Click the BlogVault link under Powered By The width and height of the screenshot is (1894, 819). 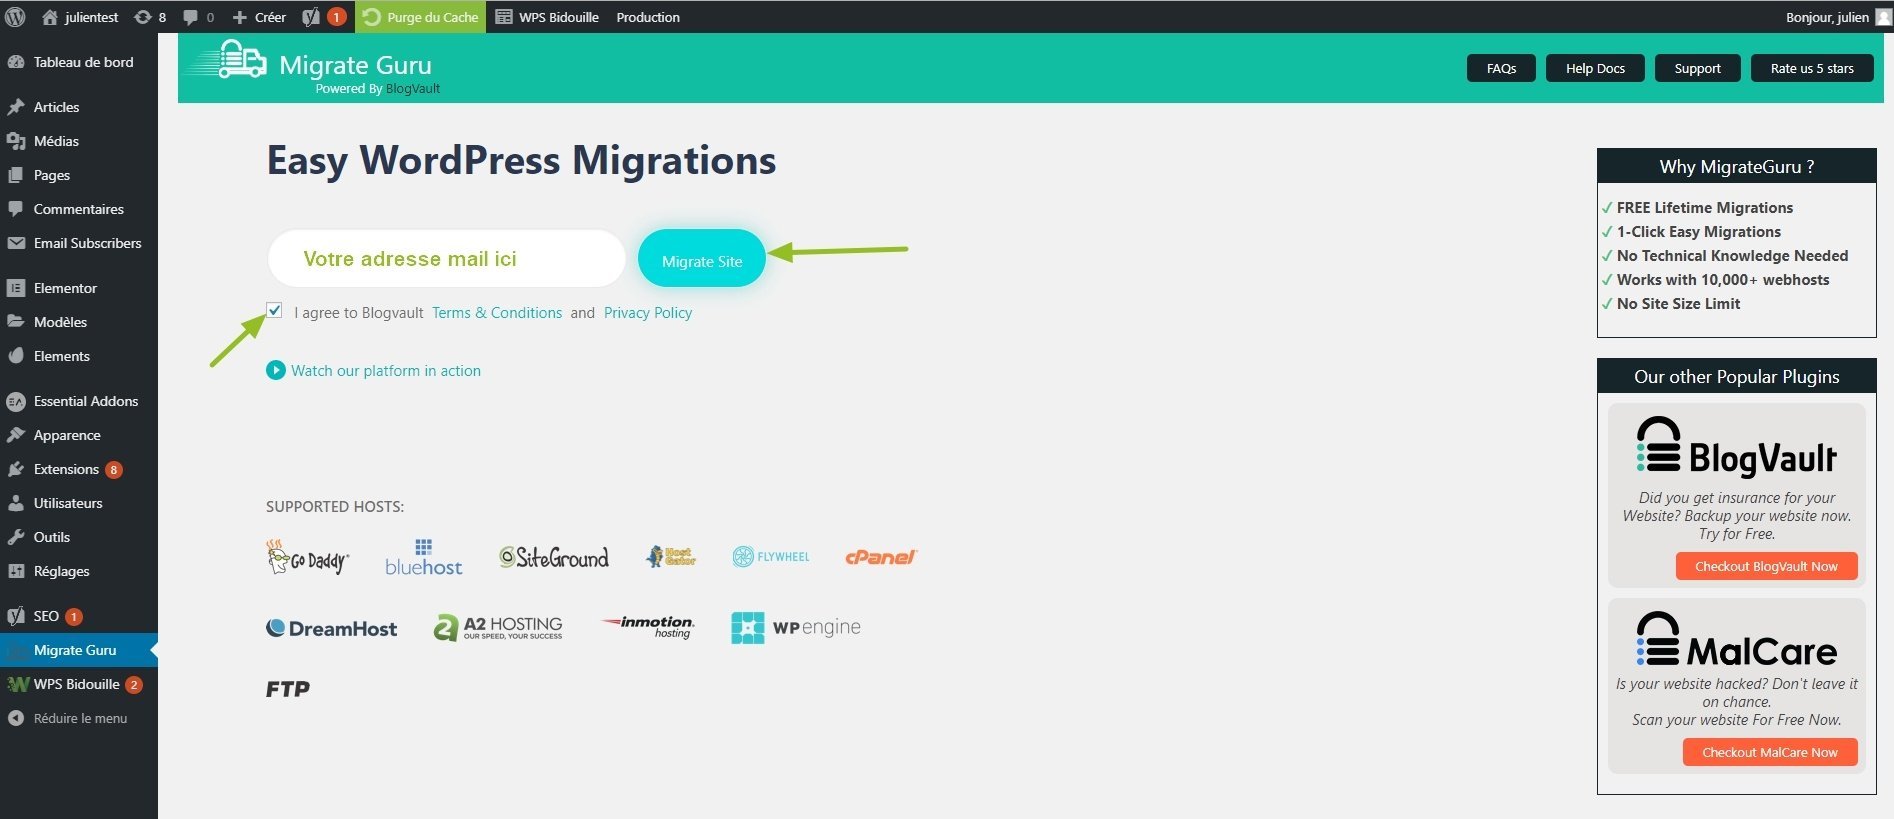click(413, 89)
